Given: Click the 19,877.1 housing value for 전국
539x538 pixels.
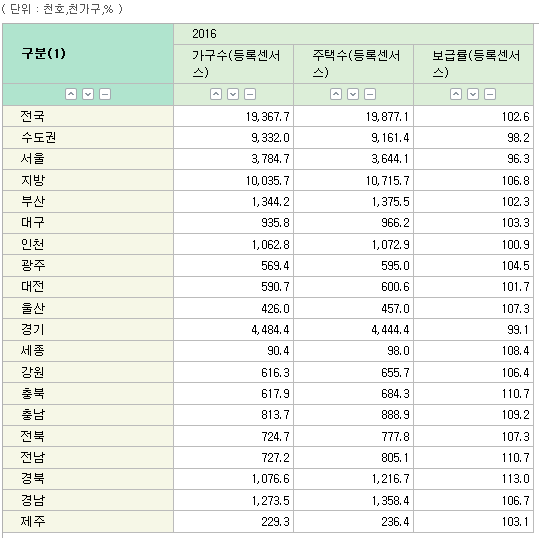Looking at the screenshot, I should coord(387,117).
